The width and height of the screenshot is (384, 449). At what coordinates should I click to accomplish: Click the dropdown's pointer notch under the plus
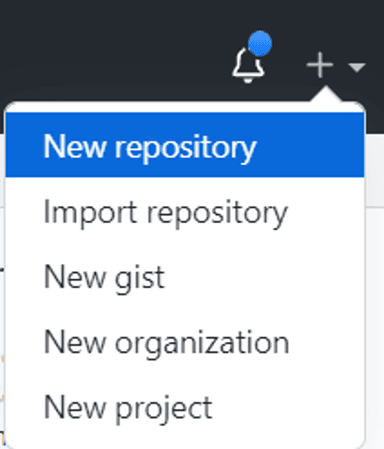pos(326,94)
